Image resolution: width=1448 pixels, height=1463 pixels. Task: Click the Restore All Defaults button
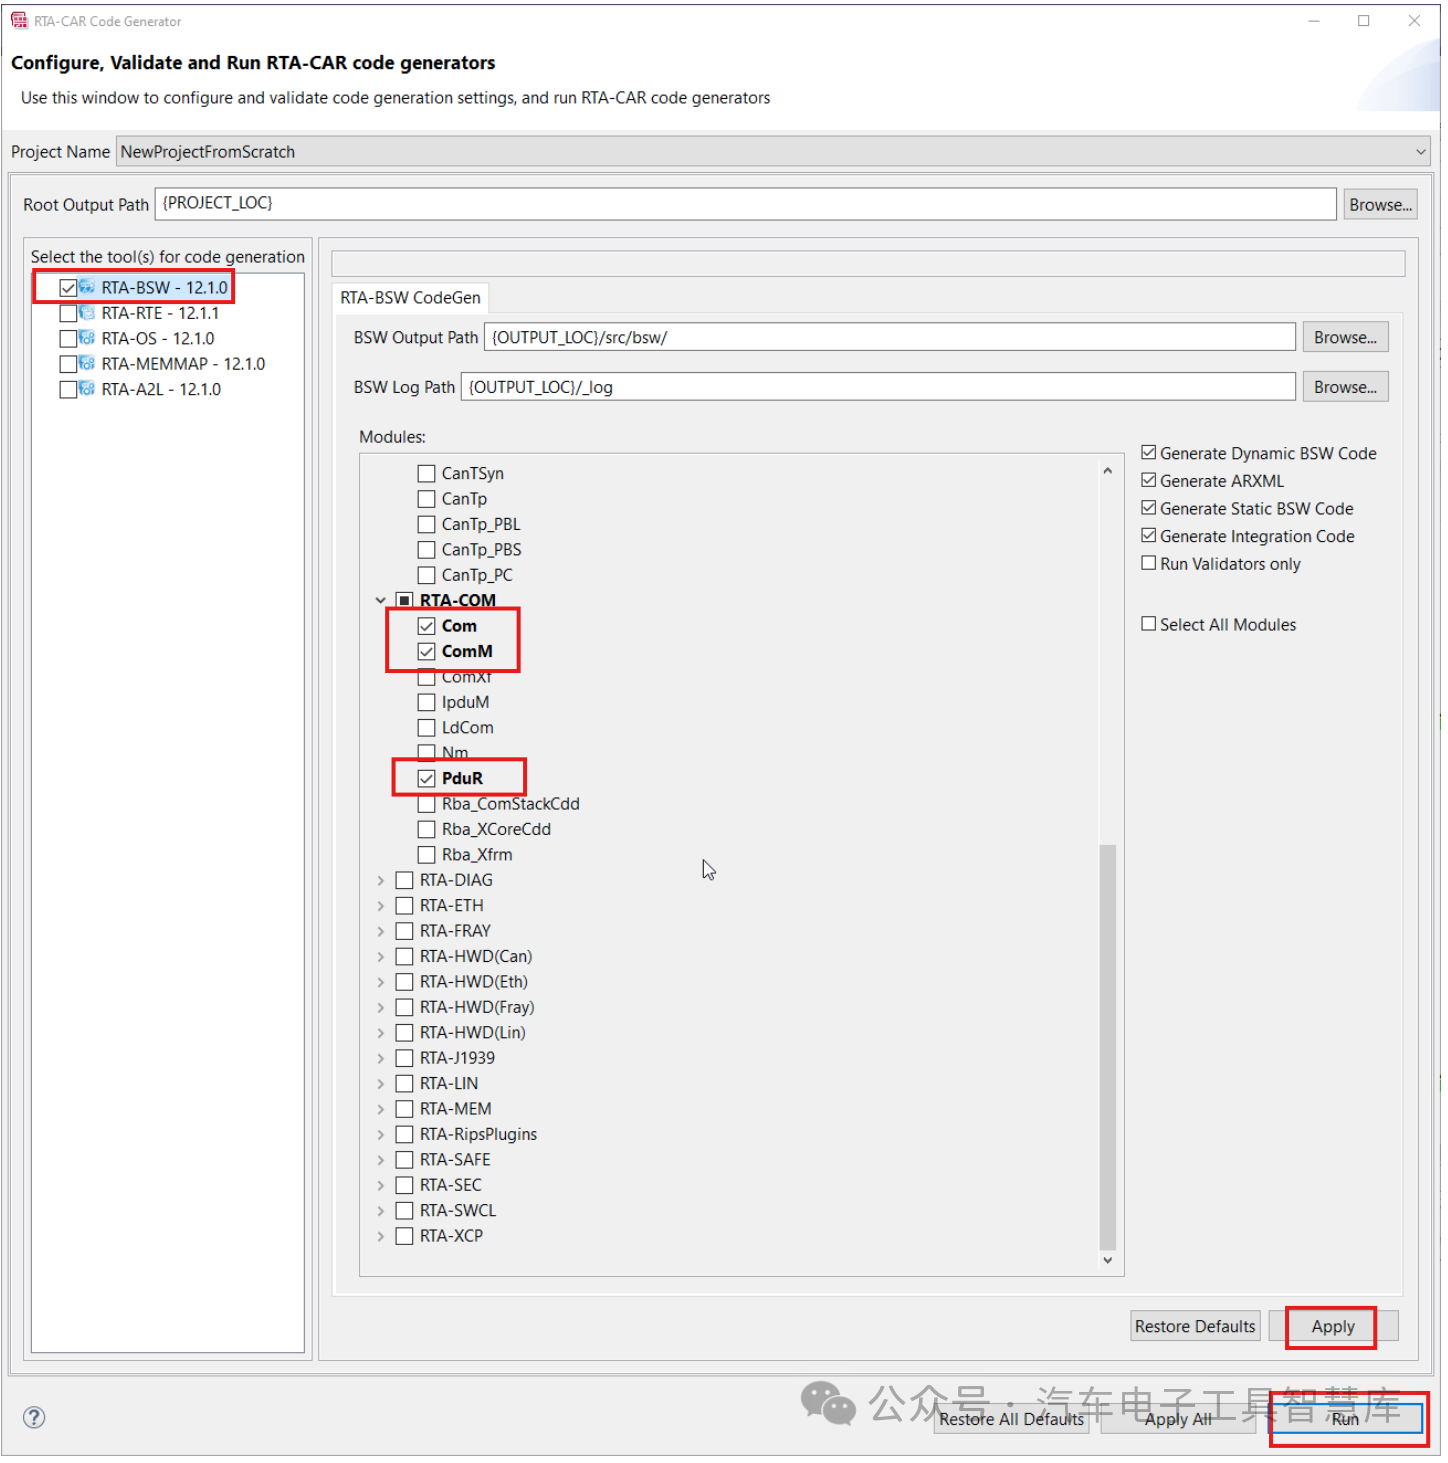1012,1420
